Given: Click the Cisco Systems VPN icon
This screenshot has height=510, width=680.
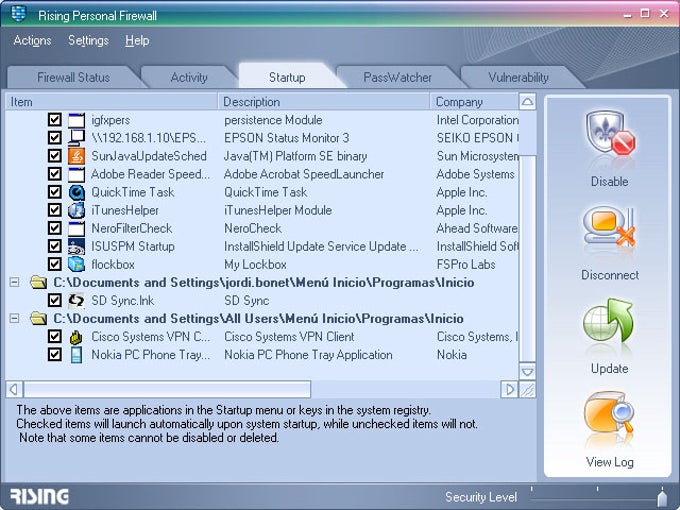Looking at the screenshot, I should click(x=76, y=337).
